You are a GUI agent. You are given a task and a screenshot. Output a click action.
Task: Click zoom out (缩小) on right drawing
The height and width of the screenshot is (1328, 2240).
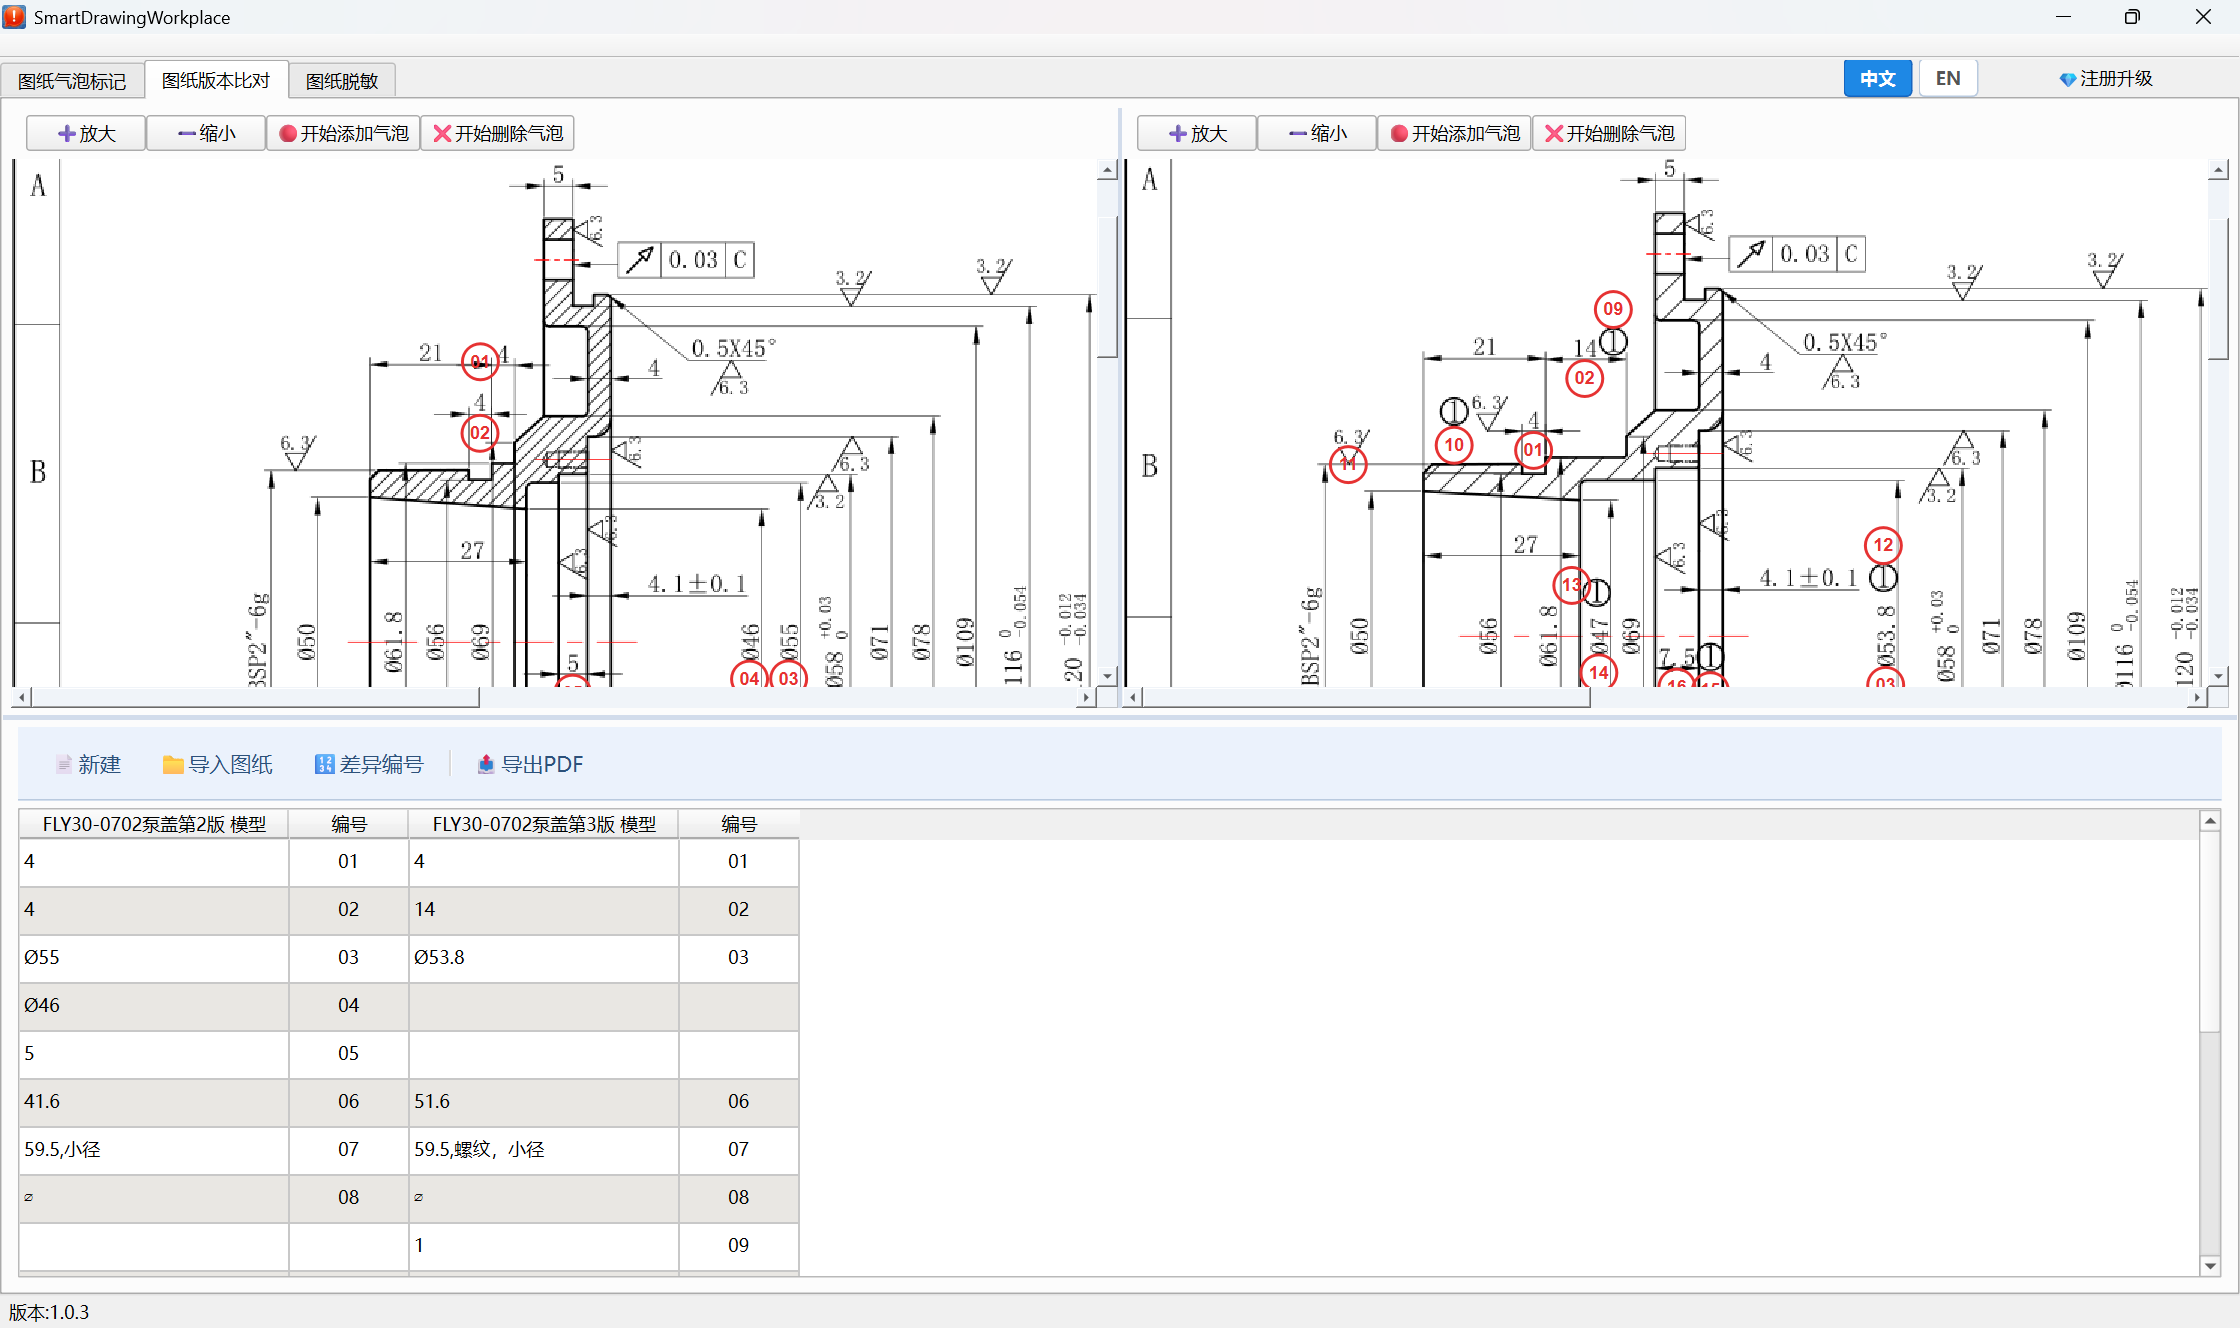pyautogui.click(x=1317, y=133)
